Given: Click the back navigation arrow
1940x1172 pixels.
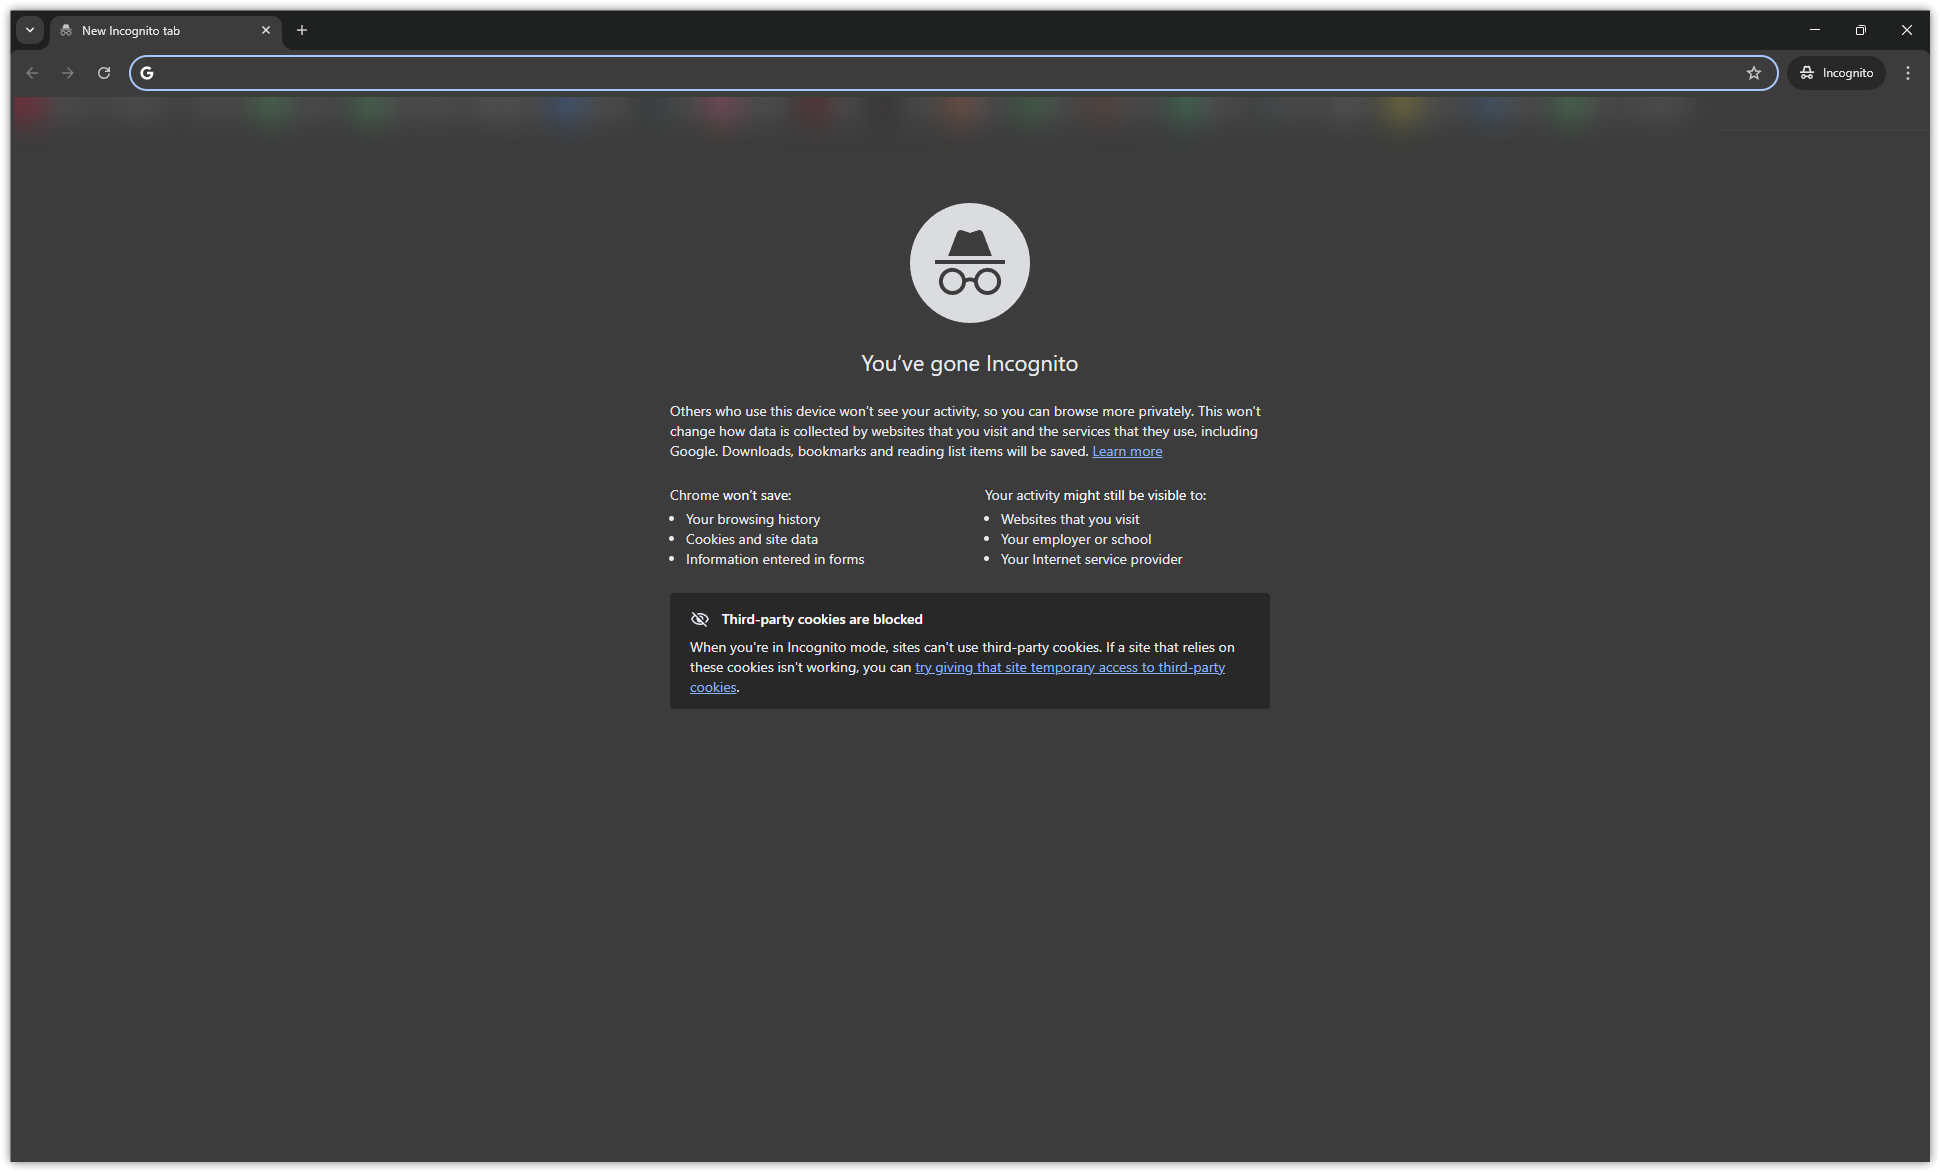Looking at the screenshot, I should (32, 73).
